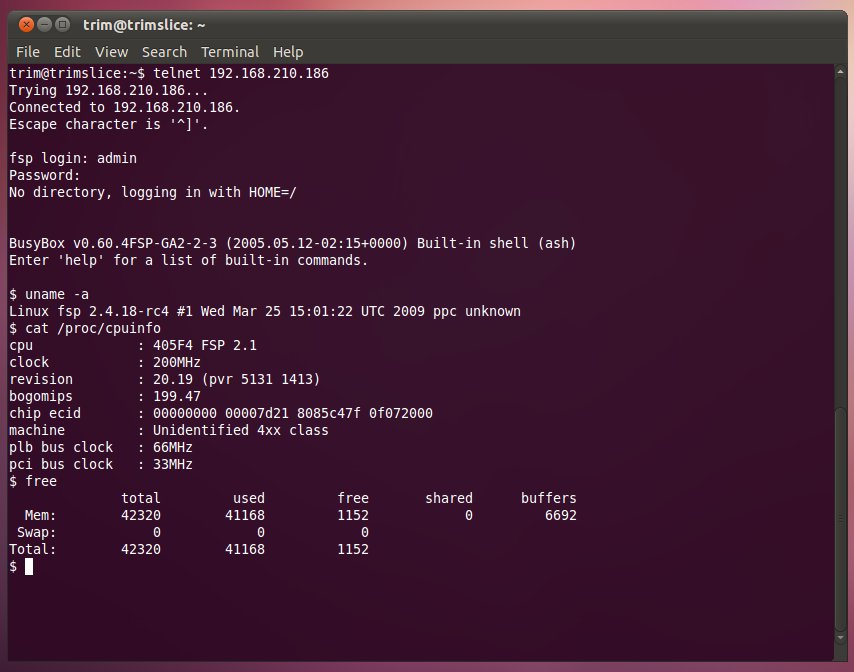
Task: Click the revision value '20.19 (pvr 5131 1413)'
Action: [236, 379]
